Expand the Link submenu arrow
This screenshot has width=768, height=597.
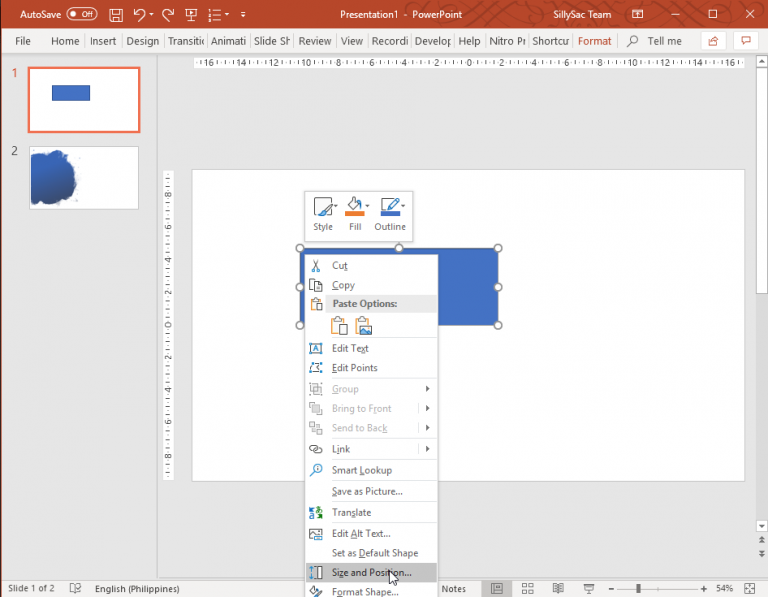[428, 450]
